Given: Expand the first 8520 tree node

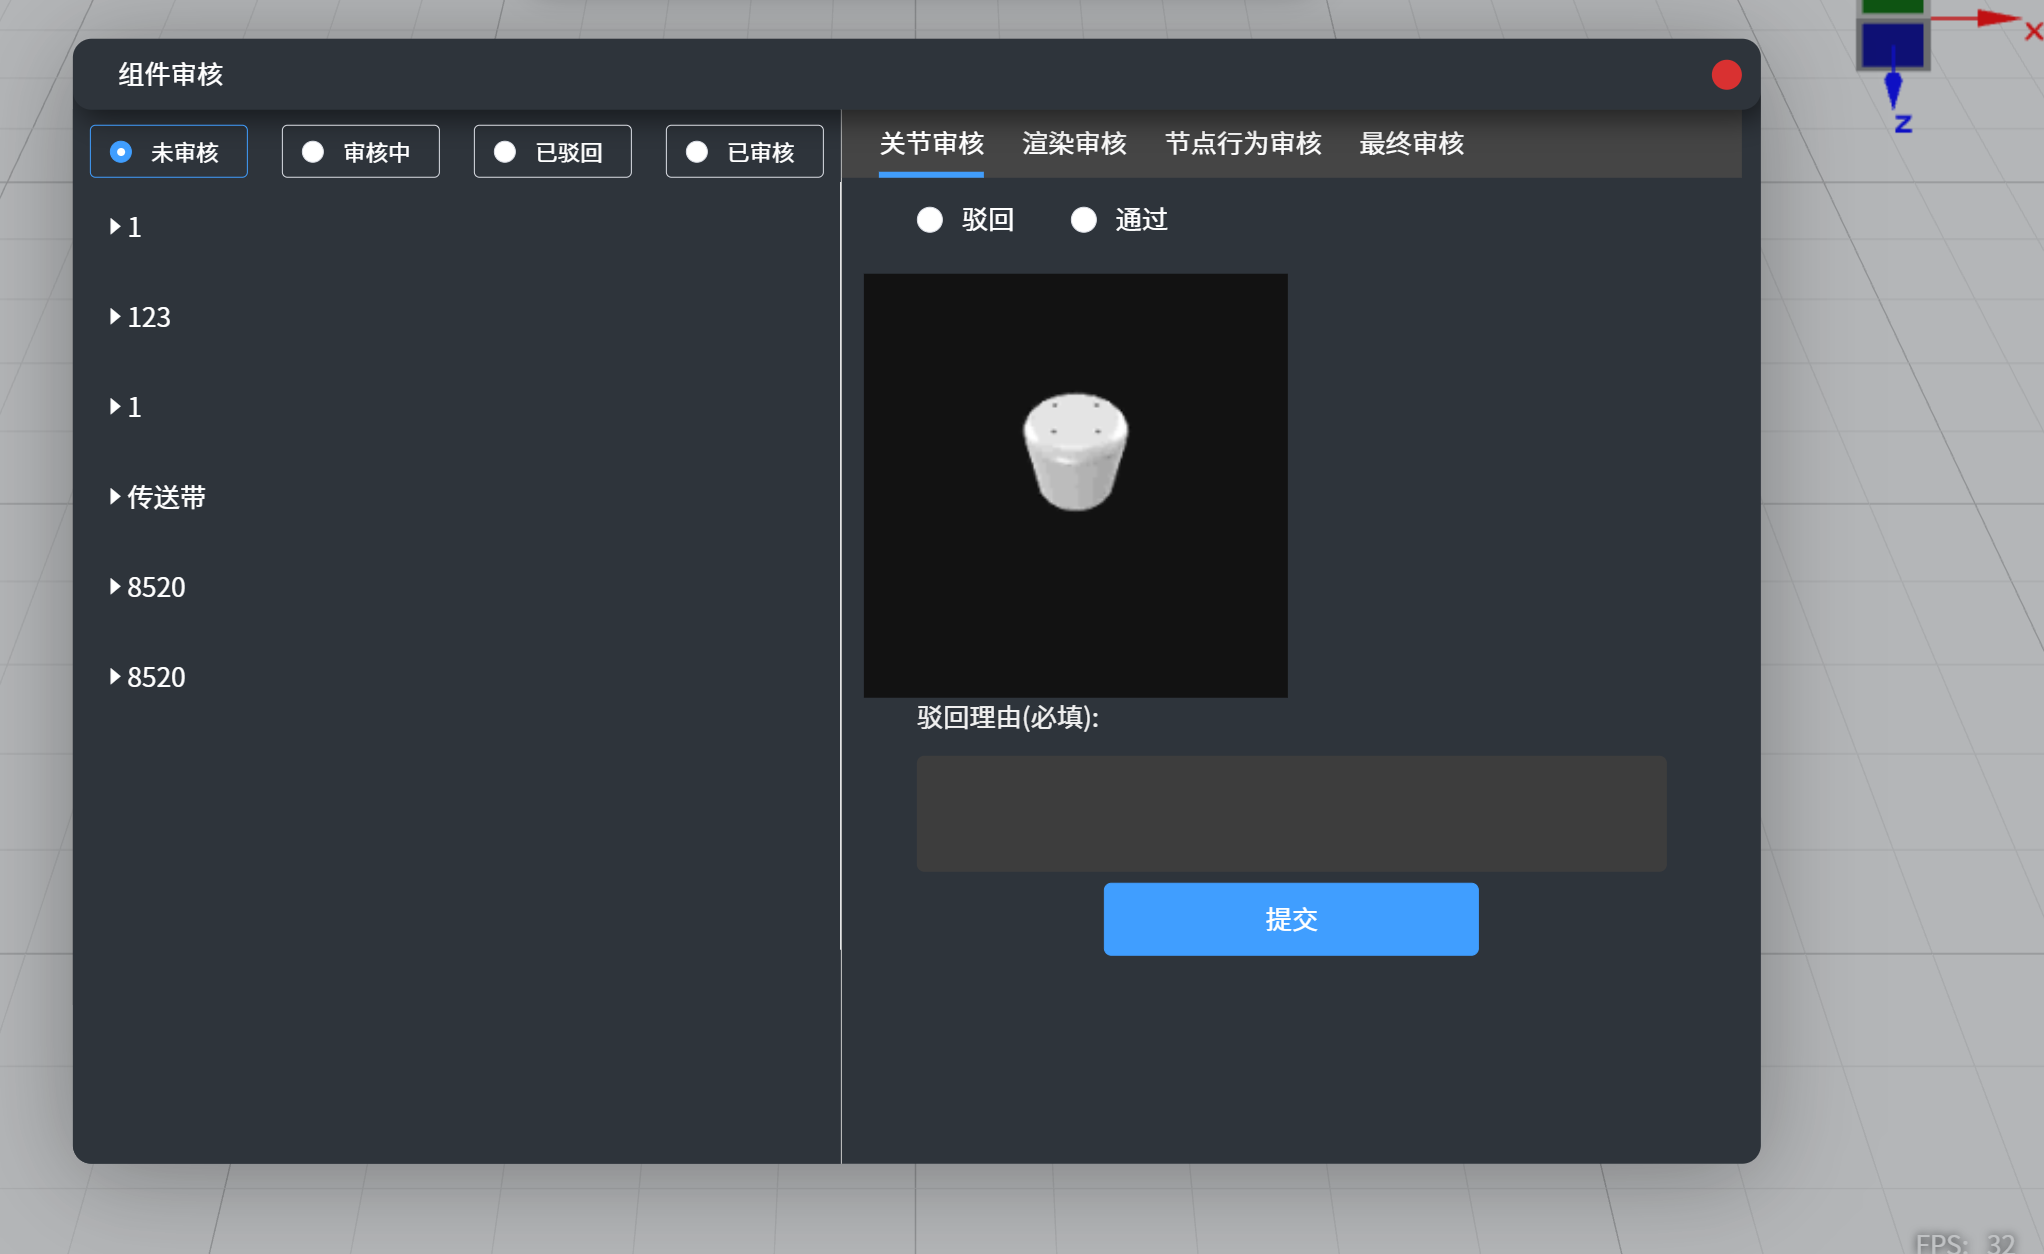Looking at the screenshot, I should (x=115, y=587).
